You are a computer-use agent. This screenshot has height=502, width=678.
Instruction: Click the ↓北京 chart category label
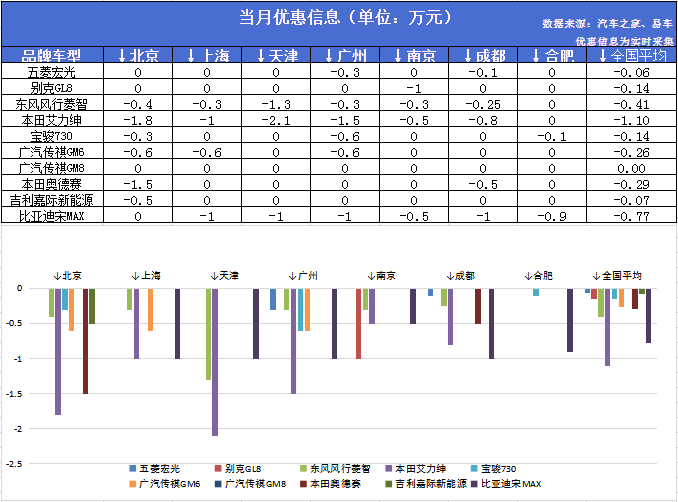[68, 275]
